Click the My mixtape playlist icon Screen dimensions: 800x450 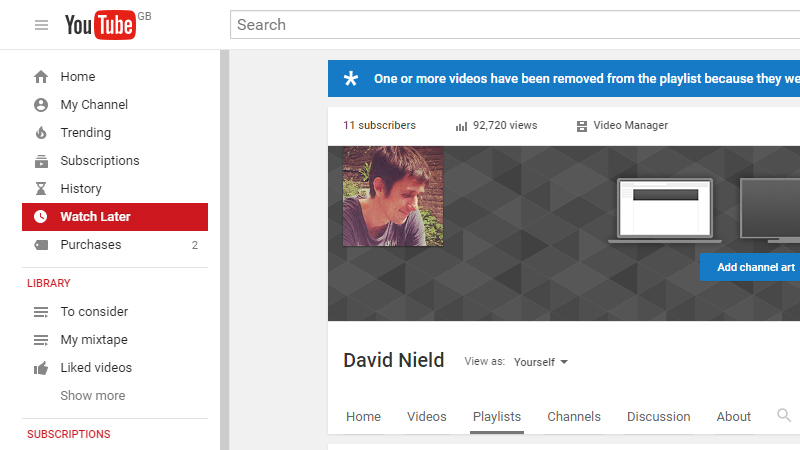pyautogui.click(x=41, y=340)
